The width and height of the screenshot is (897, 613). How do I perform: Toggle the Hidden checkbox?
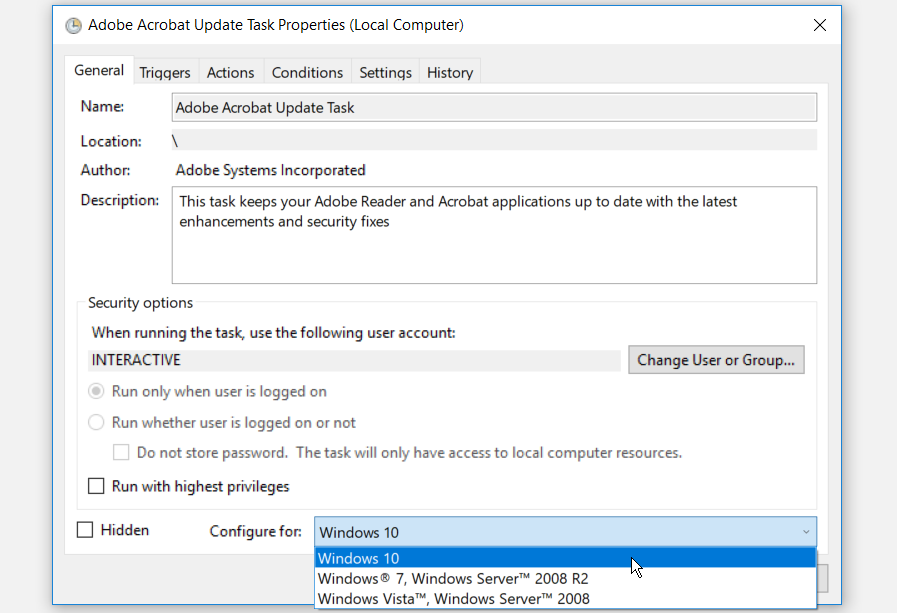[x=86, y=530]
